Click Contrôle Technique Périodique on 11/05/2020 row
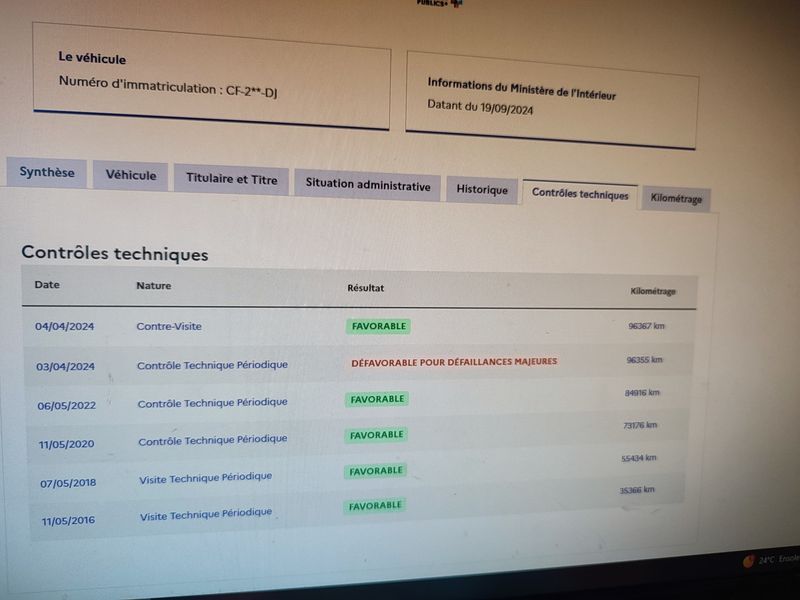Viewport: 800px width, 600px height. [213, 440]
